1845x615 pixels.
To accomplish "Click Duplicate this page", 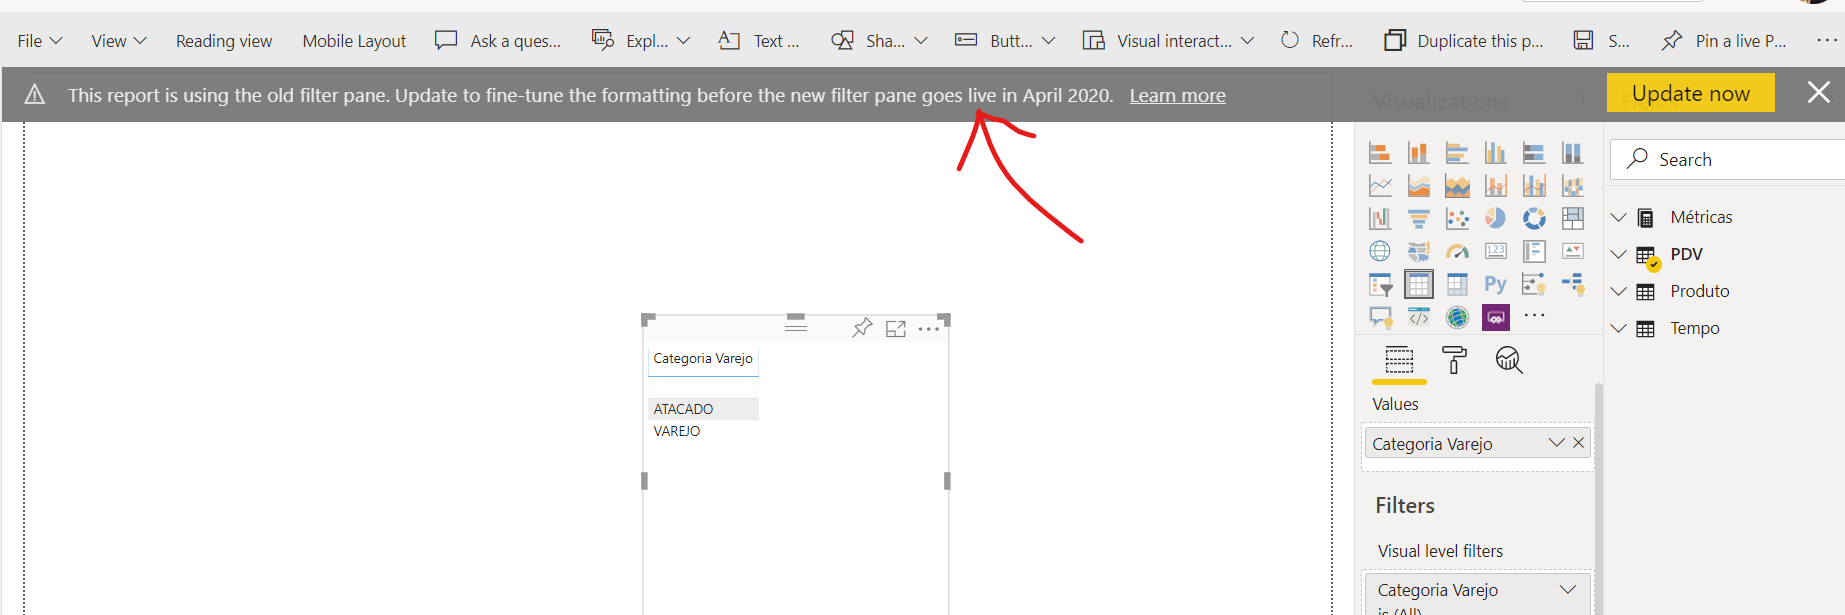I will coord(1464,41).
